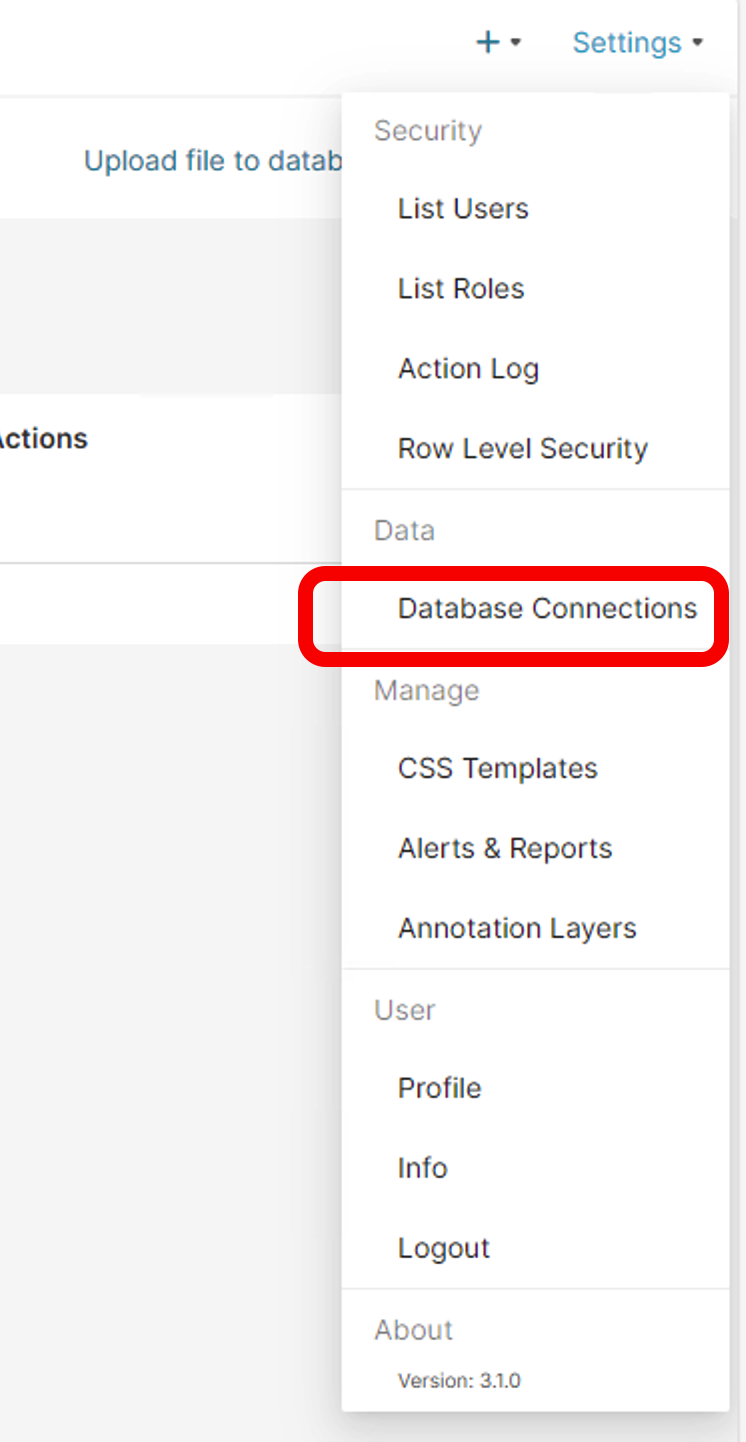746x1442 pixels.
Task: Log out using the Logout entry
Action: (x=444, y=1249)
